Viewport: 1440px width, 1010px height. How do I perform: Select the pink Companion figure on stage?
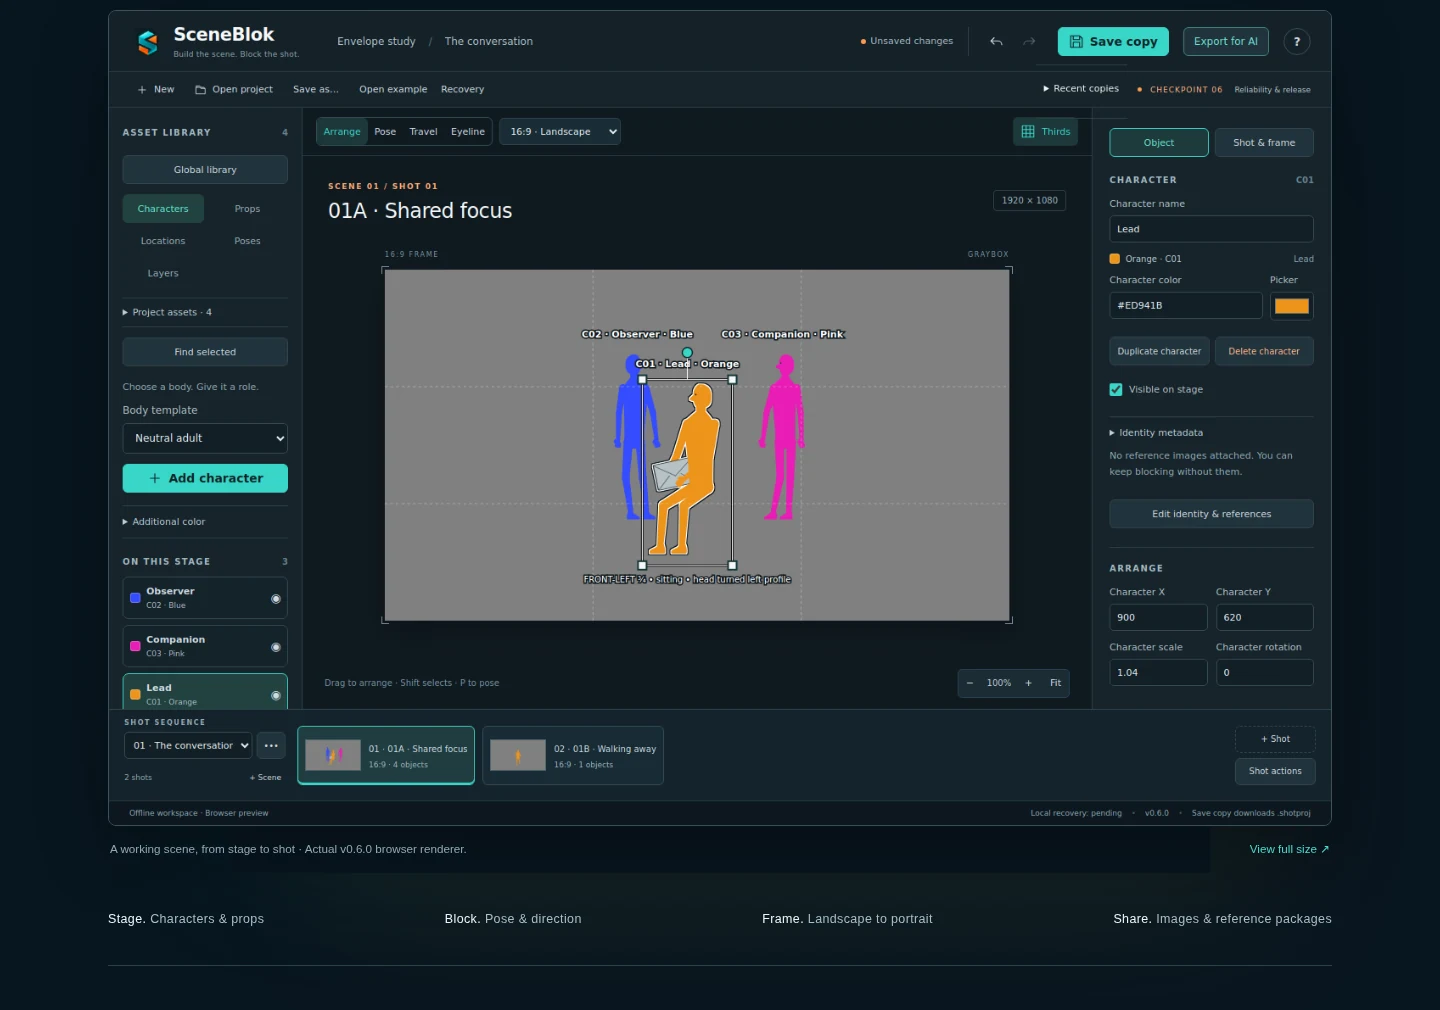coord(783,437)
